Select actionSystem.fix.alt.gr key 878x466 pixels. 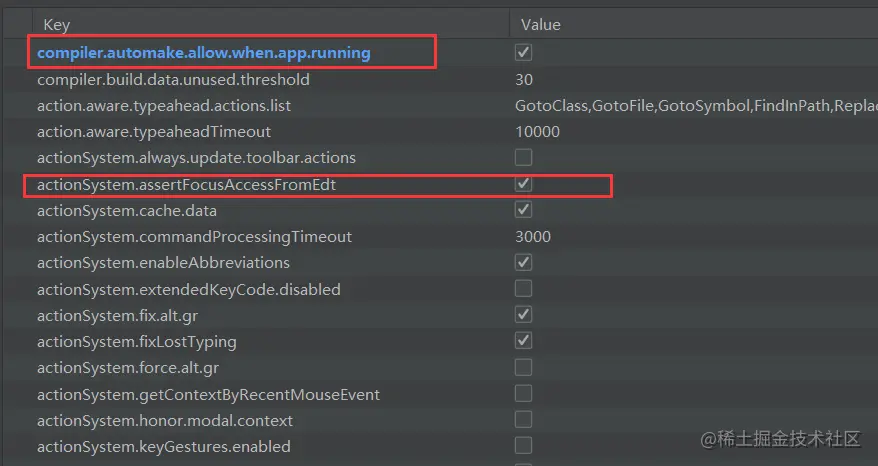pos(117,315)
